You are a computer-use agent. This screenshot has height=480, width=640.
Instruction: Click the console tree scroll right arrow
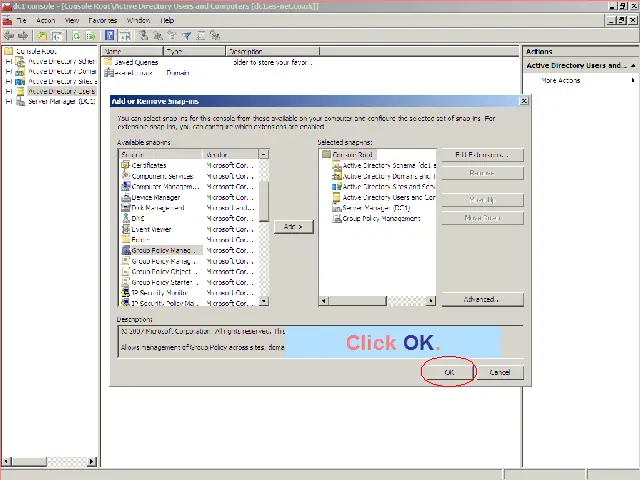pyautogui.click(x=92, y=461)
